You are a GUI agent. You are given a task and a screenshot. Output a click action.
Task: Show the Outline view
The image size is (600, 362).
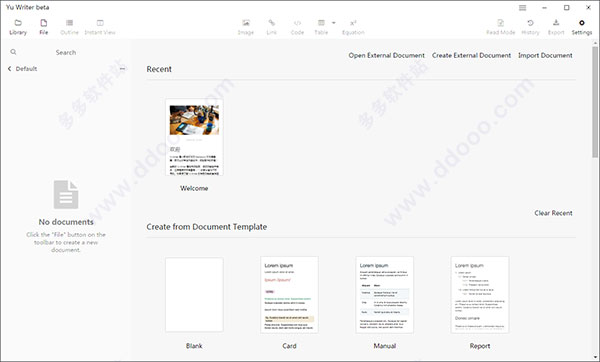[x=69, y=27]
